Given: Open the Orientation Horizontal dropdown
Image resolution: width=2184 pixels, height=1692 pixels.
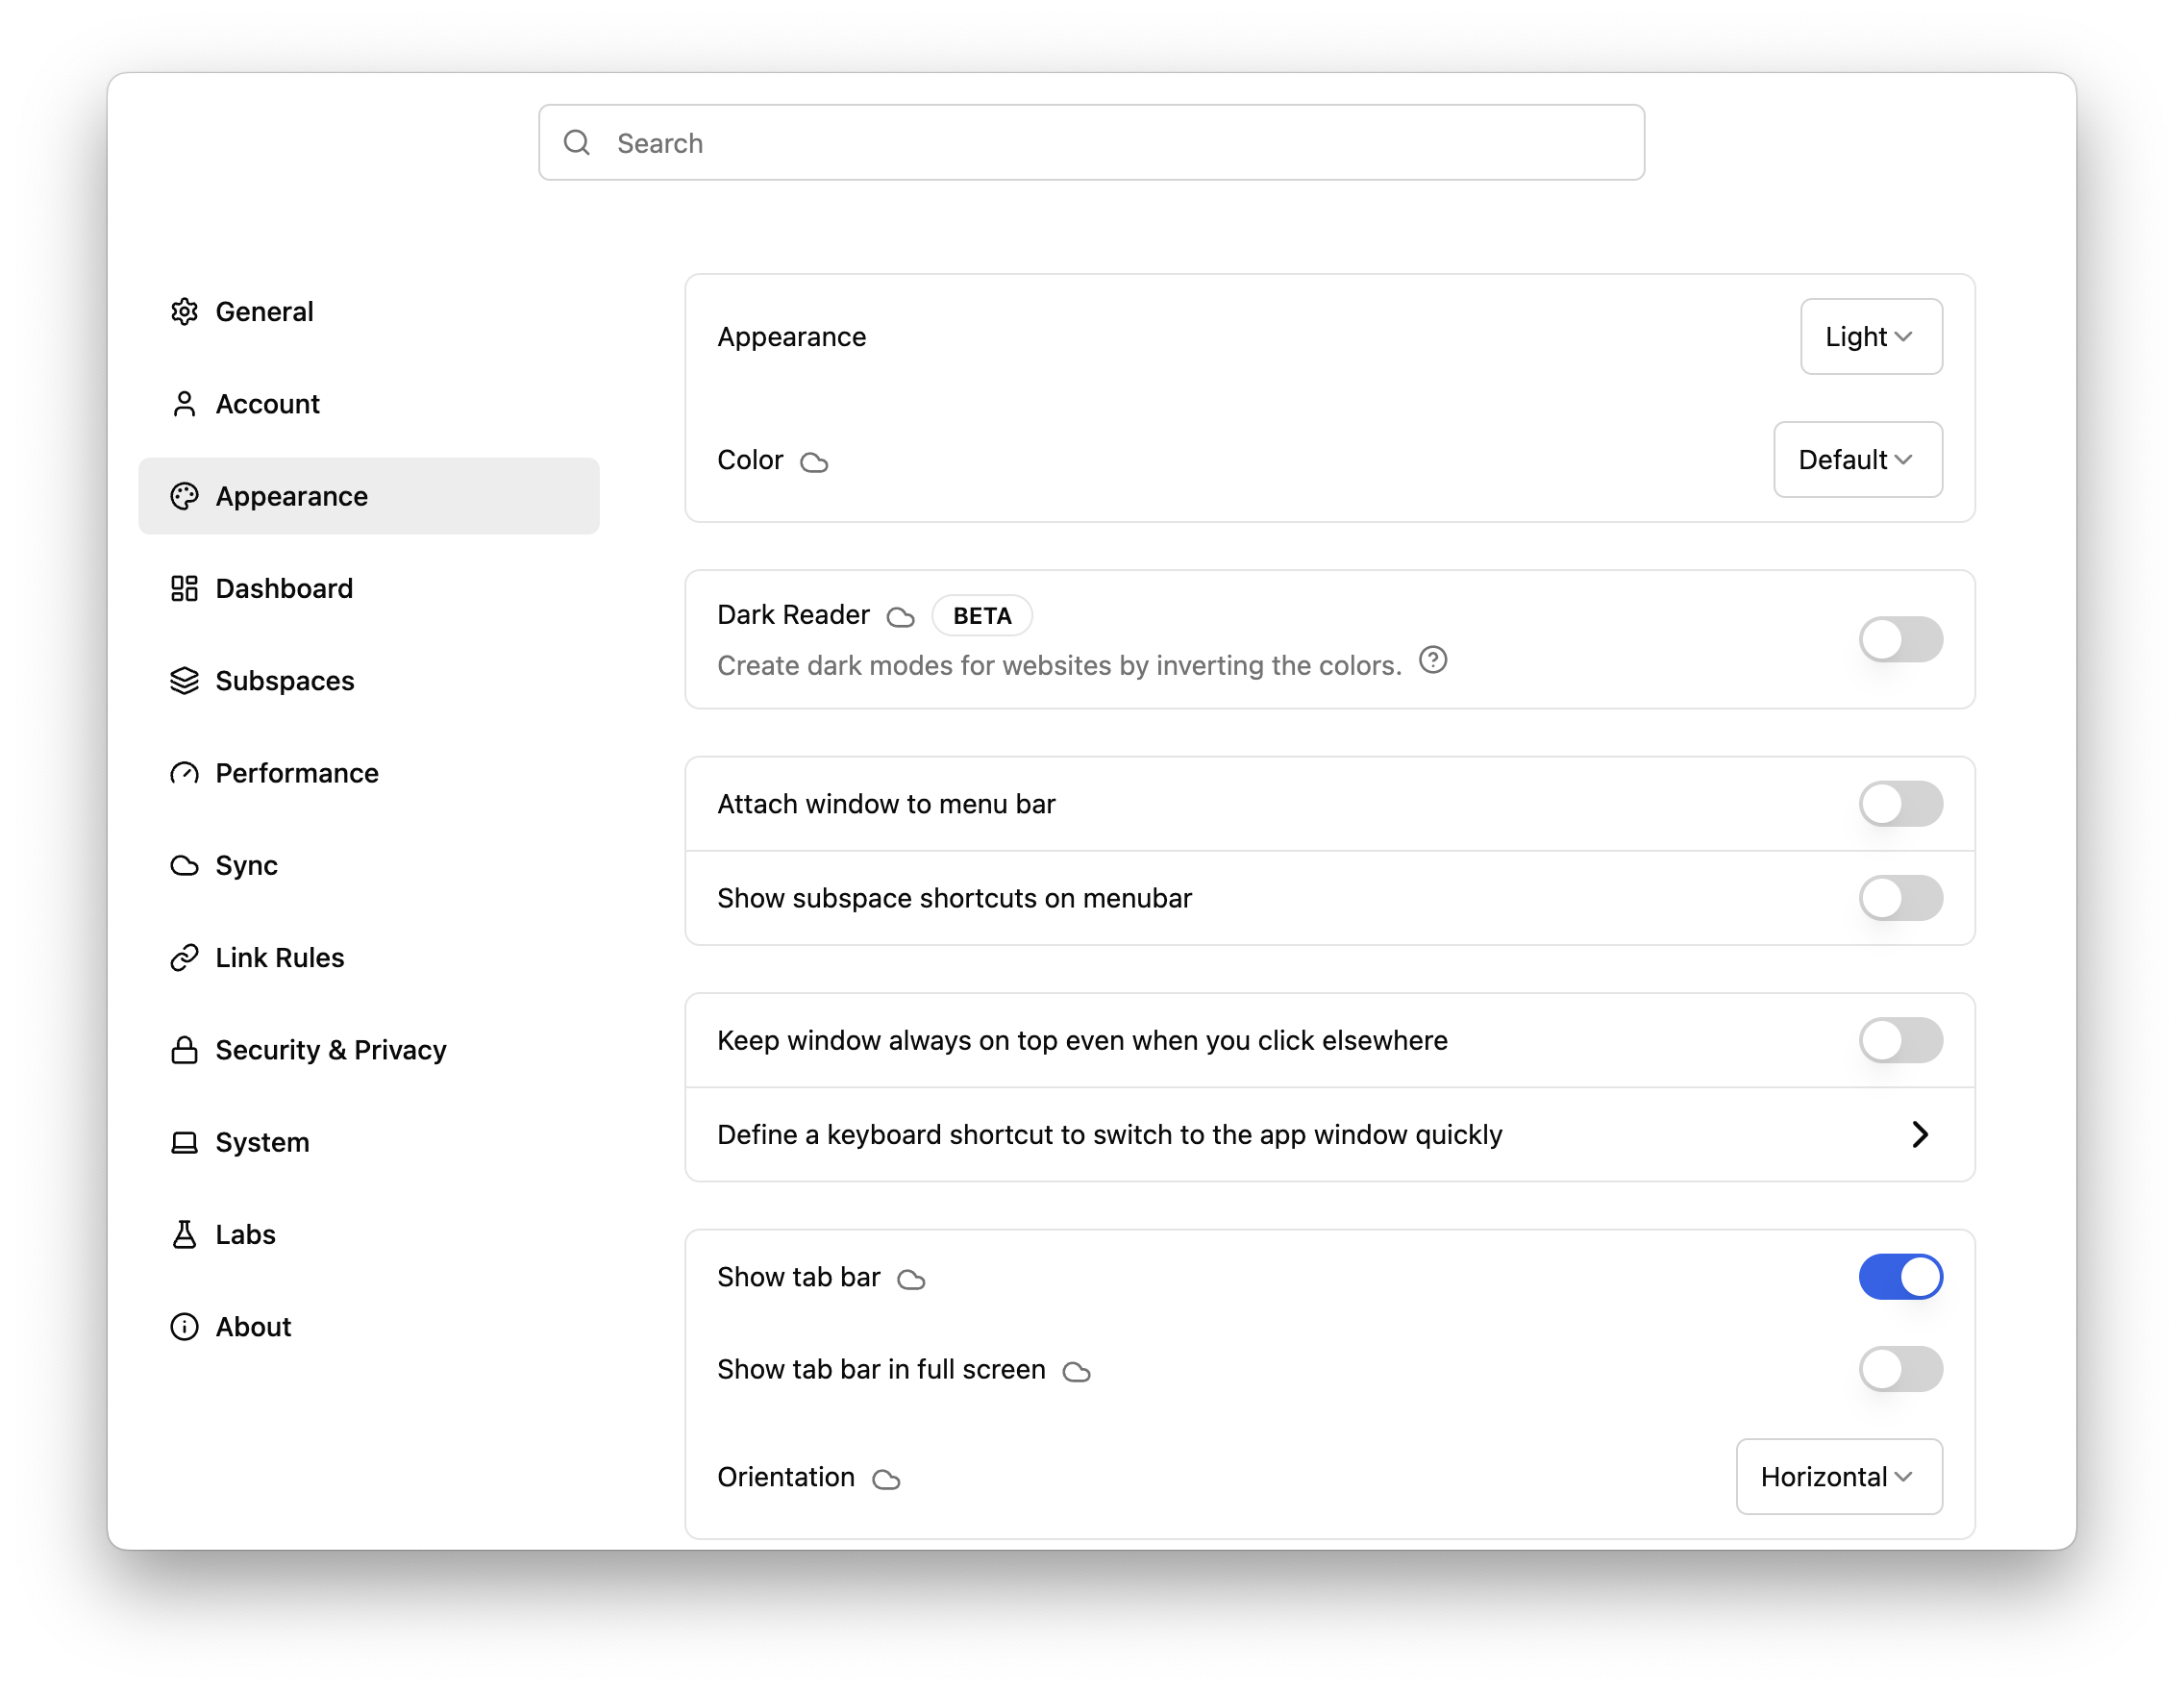Looking at the screenshot, I should [1838, 1477].
